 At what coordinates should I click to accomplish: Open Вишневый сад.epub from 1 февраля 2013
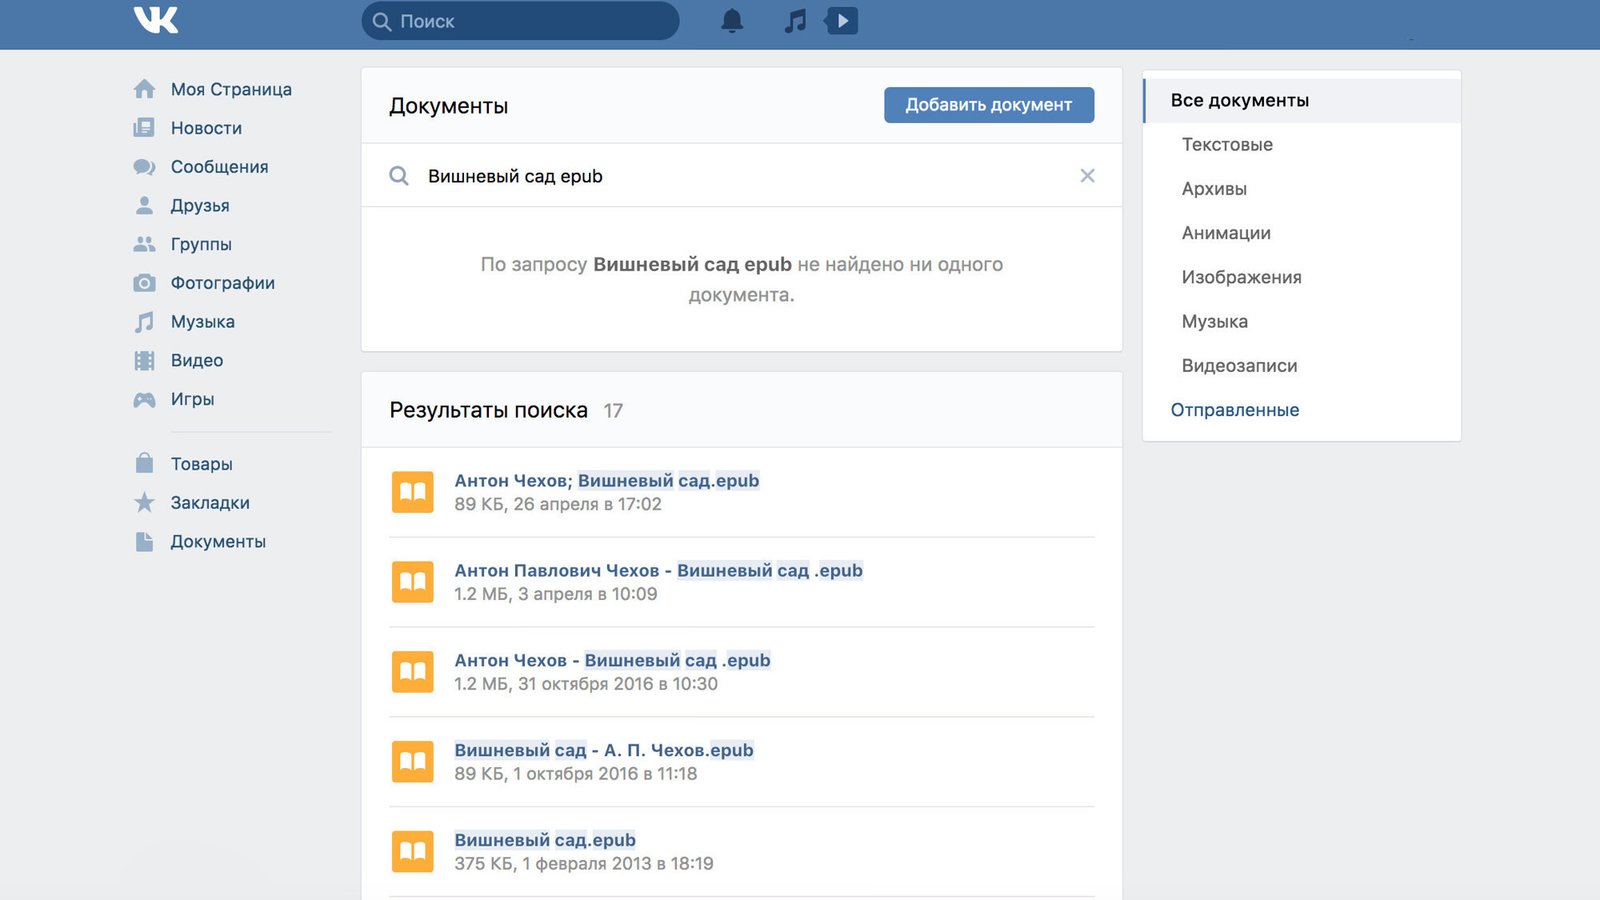(545, 840)
